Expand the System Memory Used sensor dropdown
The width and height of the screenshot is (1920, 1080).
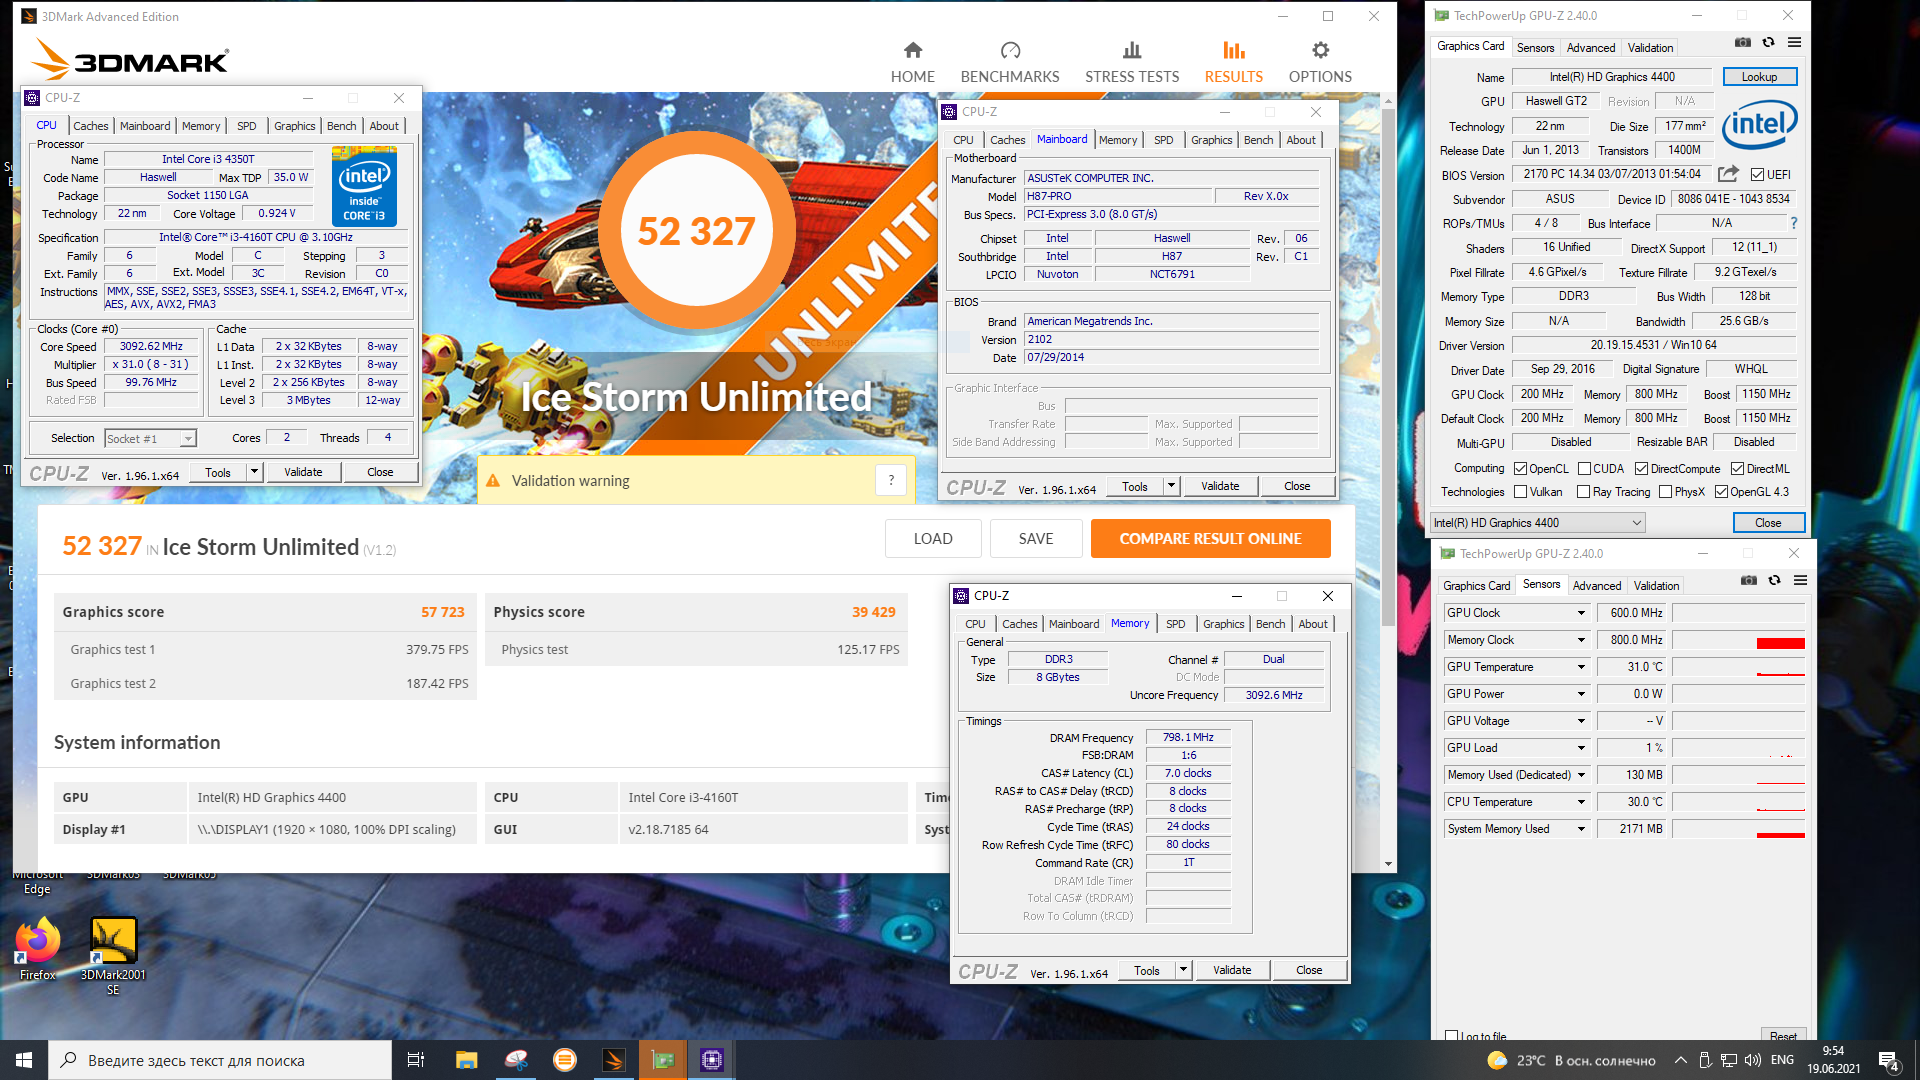(1581, 829)
